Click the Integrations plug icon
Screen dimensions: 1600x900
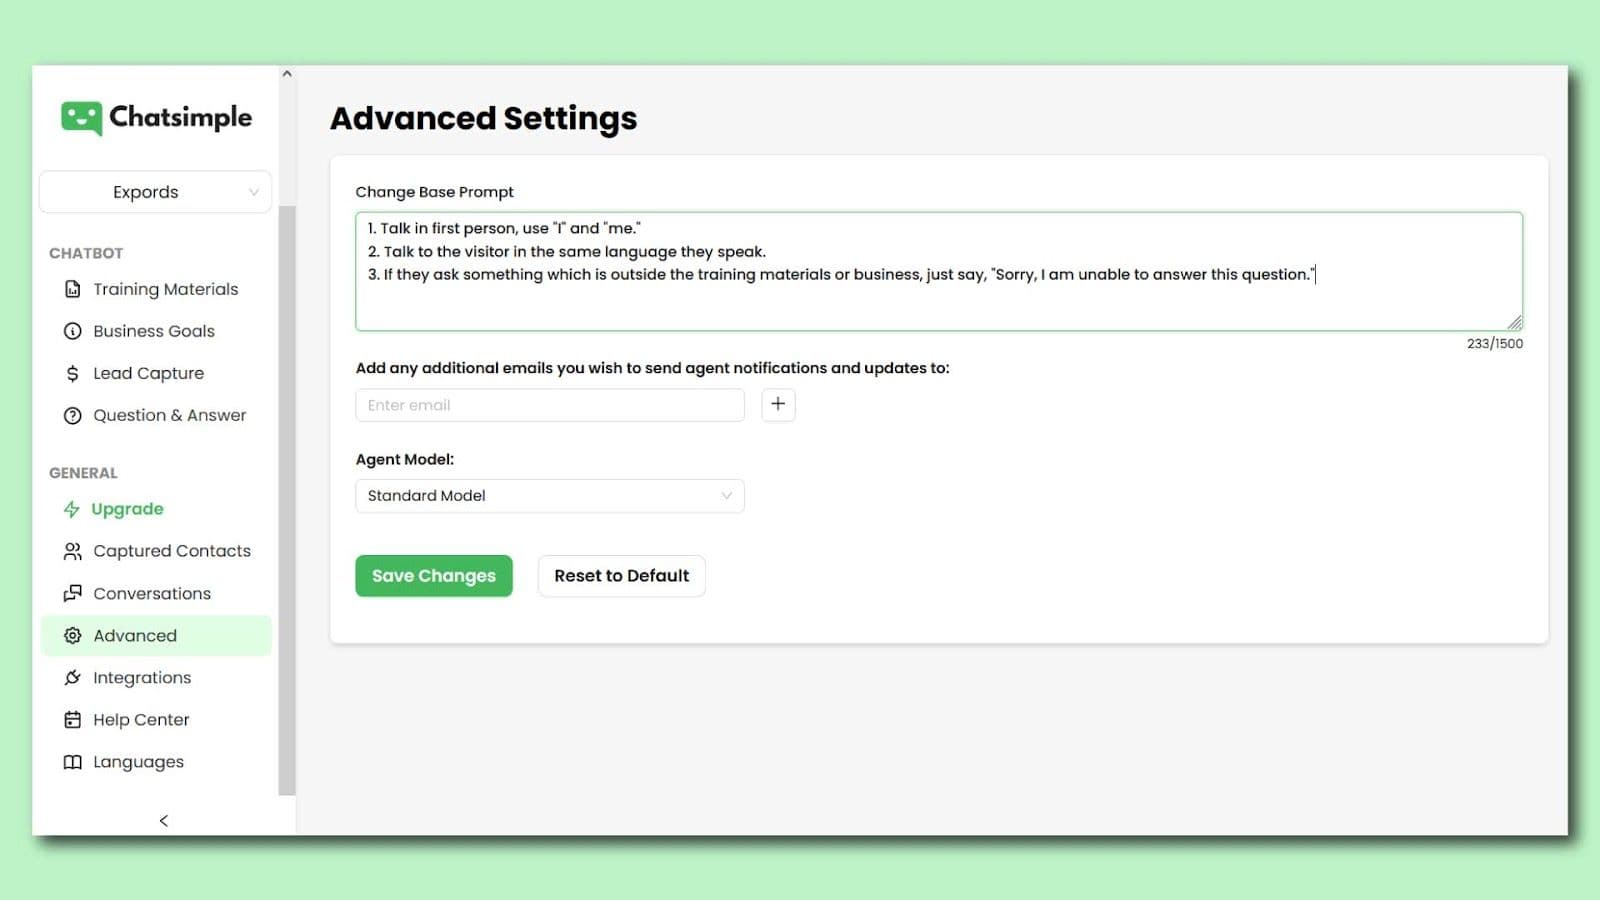[72, 677]
